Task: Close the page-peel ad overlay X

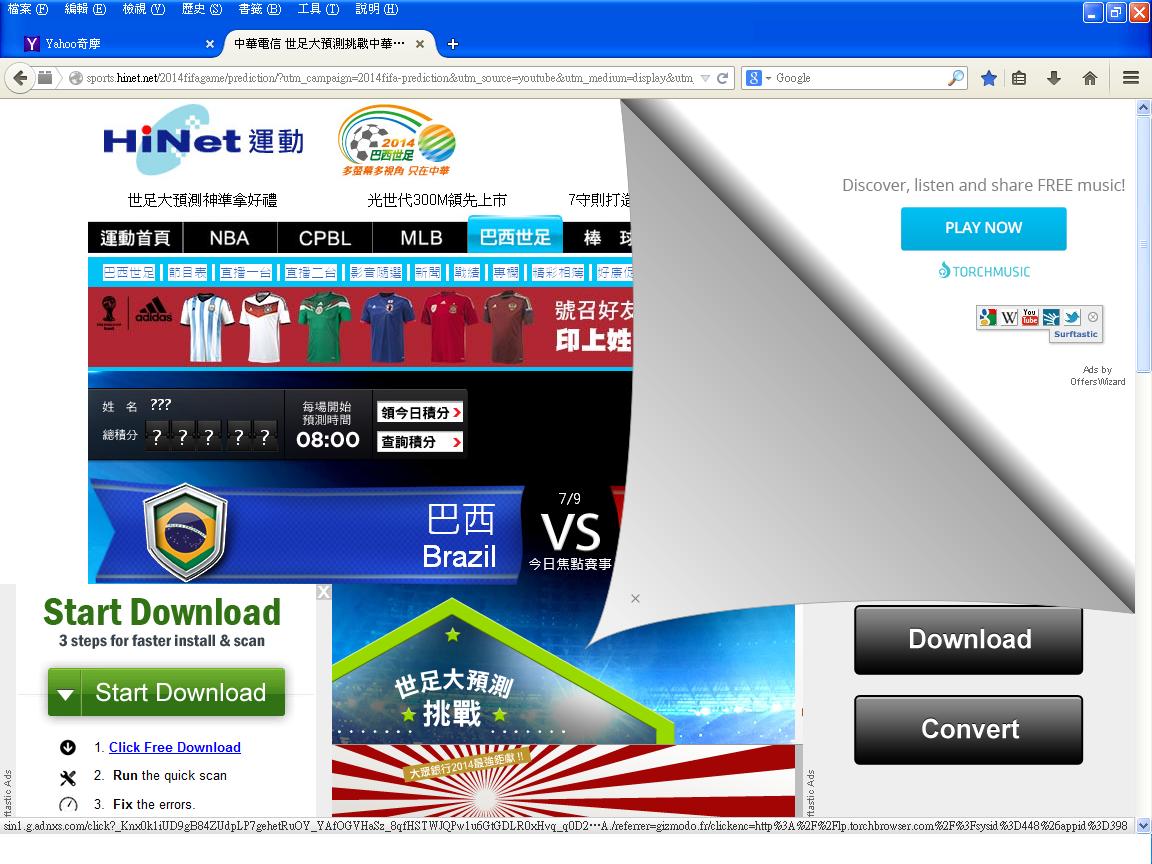Action: click(x=636, y=599)
